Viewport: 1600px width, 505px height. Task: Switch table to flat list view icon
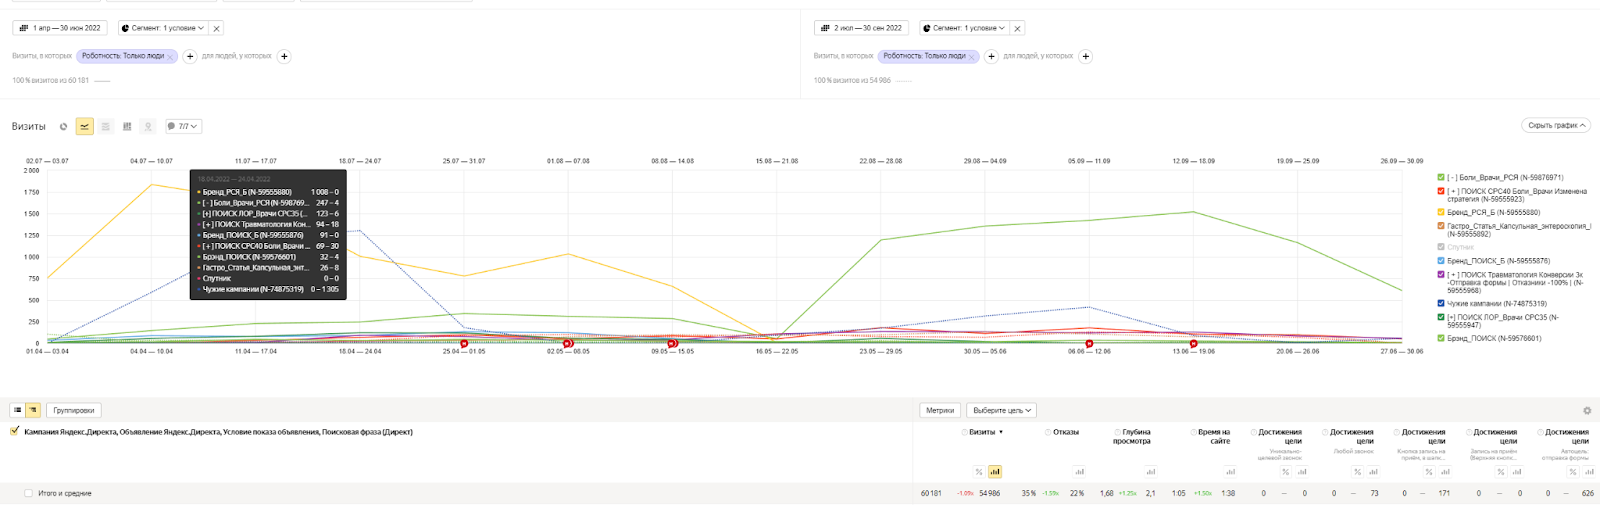tap(18, 410)
